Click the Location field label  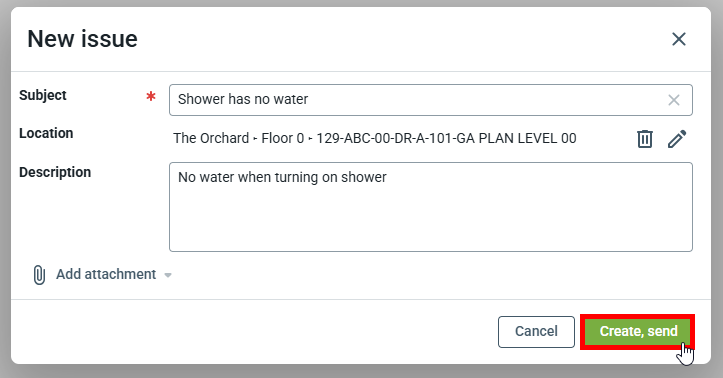(x=46, y=133)
